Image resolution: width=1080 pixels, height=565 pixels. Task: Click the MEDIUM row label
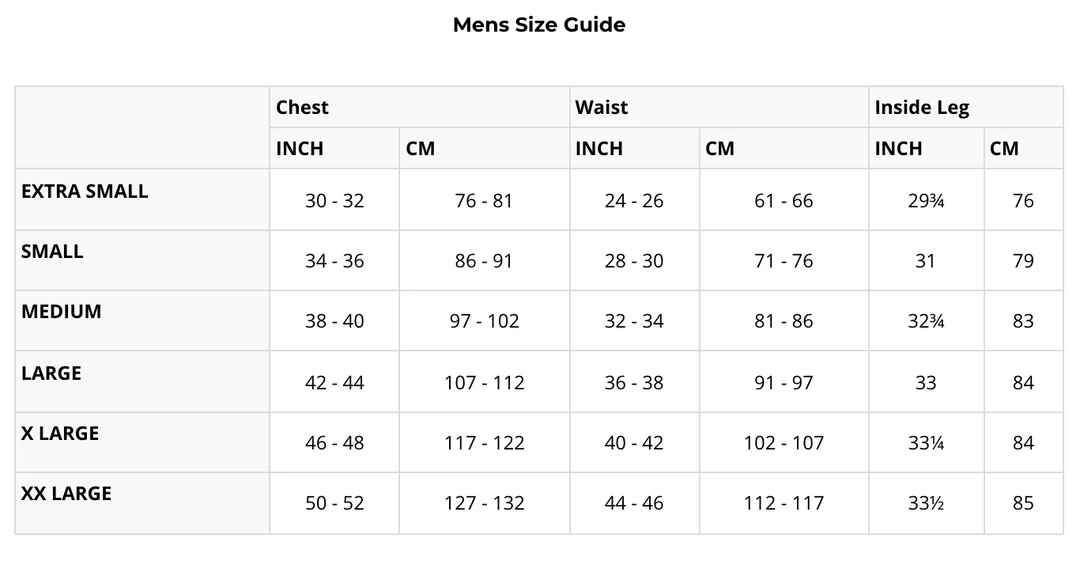61,312
